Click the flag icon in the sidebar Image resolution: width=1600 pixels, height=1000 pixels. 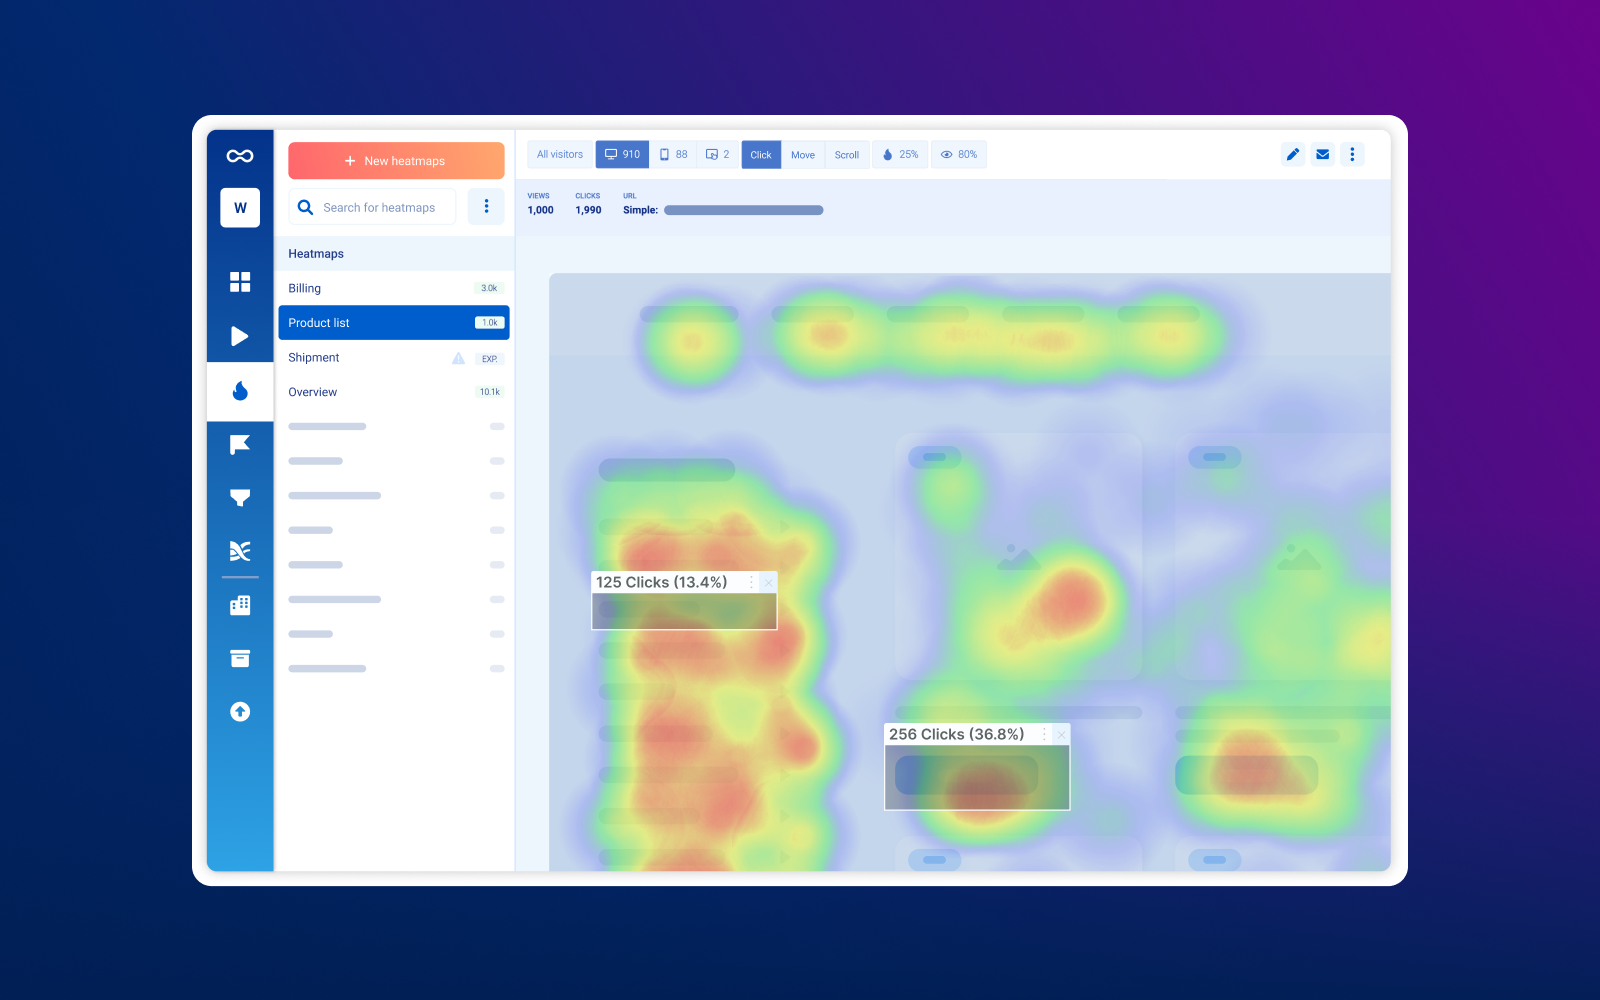coord(240,444)
